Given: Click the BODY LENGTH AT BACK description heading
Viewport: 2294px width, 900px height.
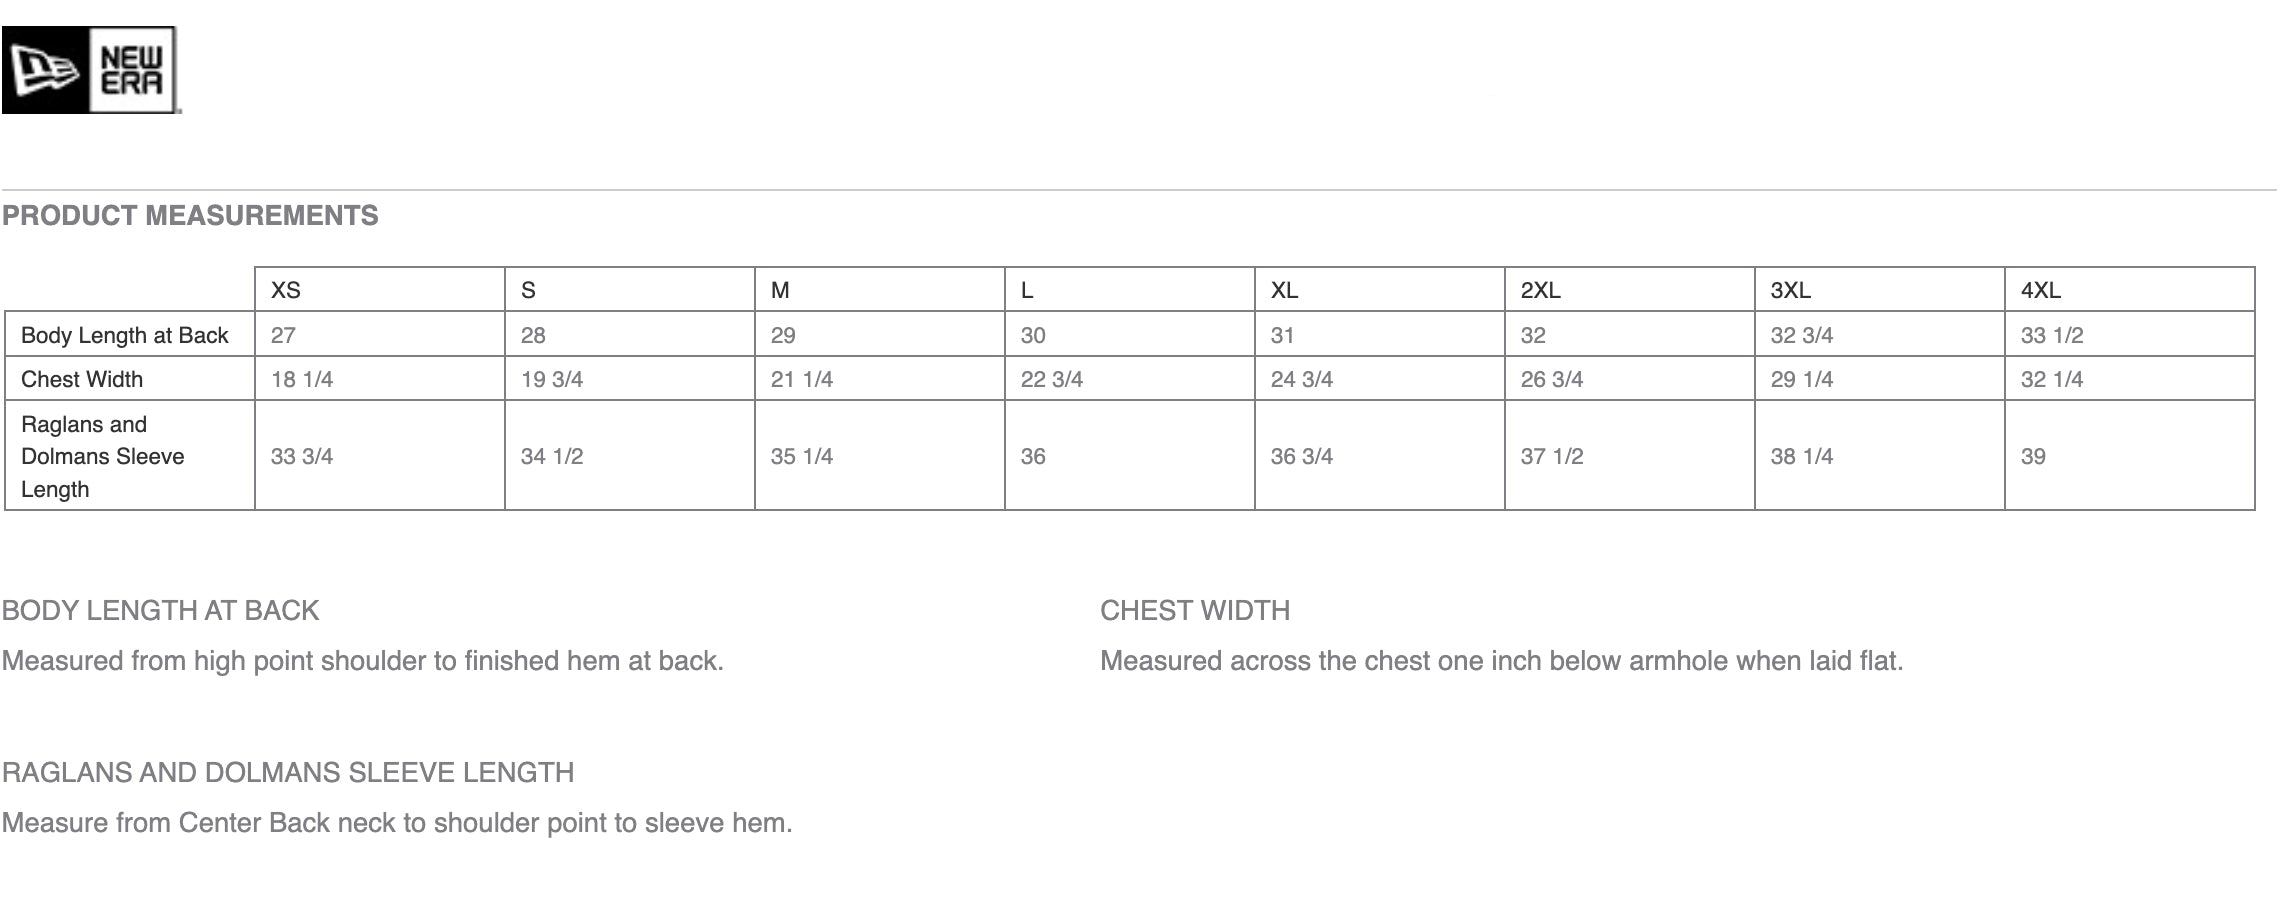Looking at the screenshot, I should (x=160, y=610).
